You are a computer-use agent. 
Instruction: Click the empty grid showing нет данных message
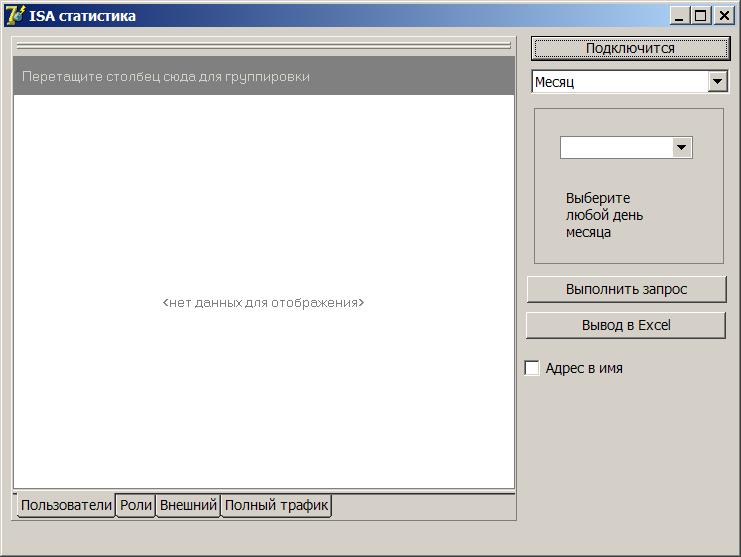(264, 302)
